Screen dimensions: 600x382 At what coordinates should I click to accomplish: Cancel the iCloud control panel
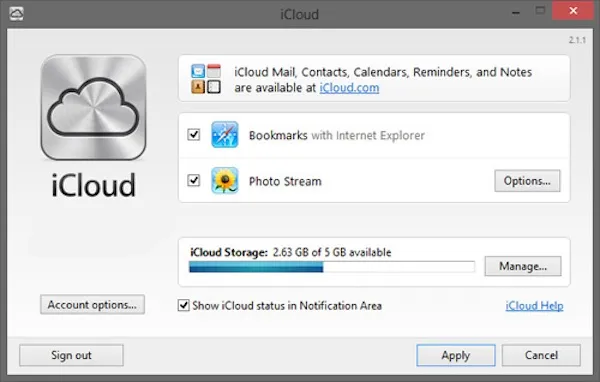tap(541, 355)
